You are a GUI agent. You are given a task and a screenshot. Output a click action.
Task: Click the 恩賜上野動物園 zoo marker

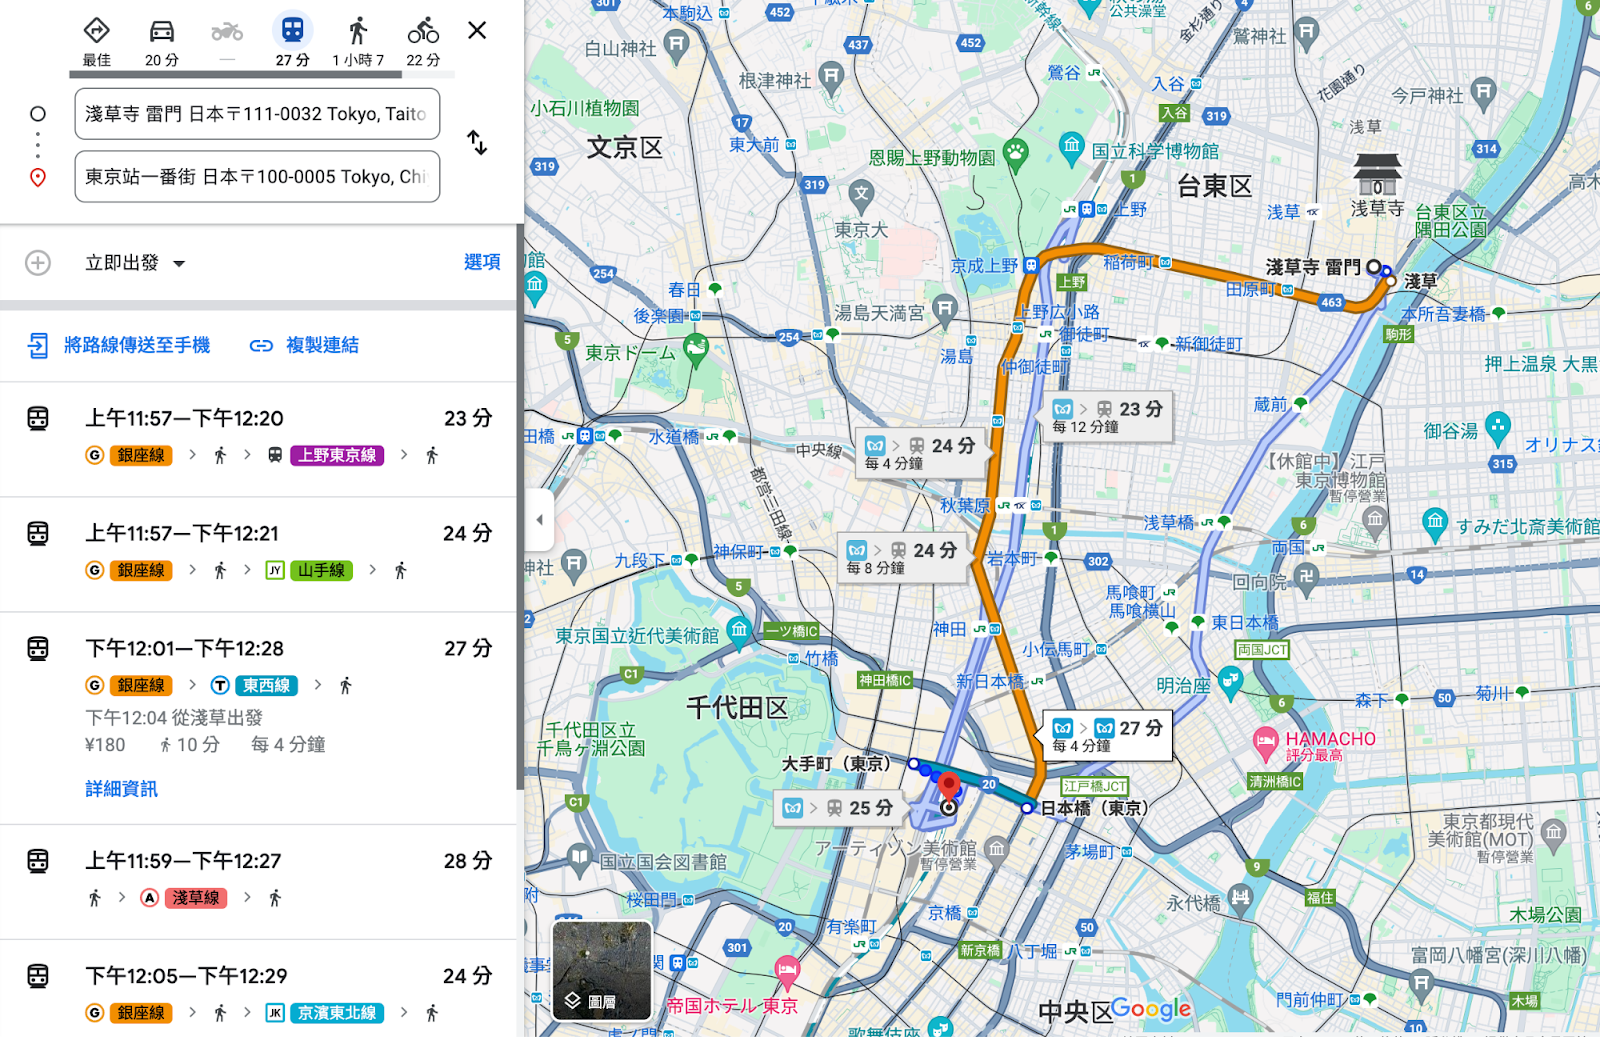click(1016, 154)
